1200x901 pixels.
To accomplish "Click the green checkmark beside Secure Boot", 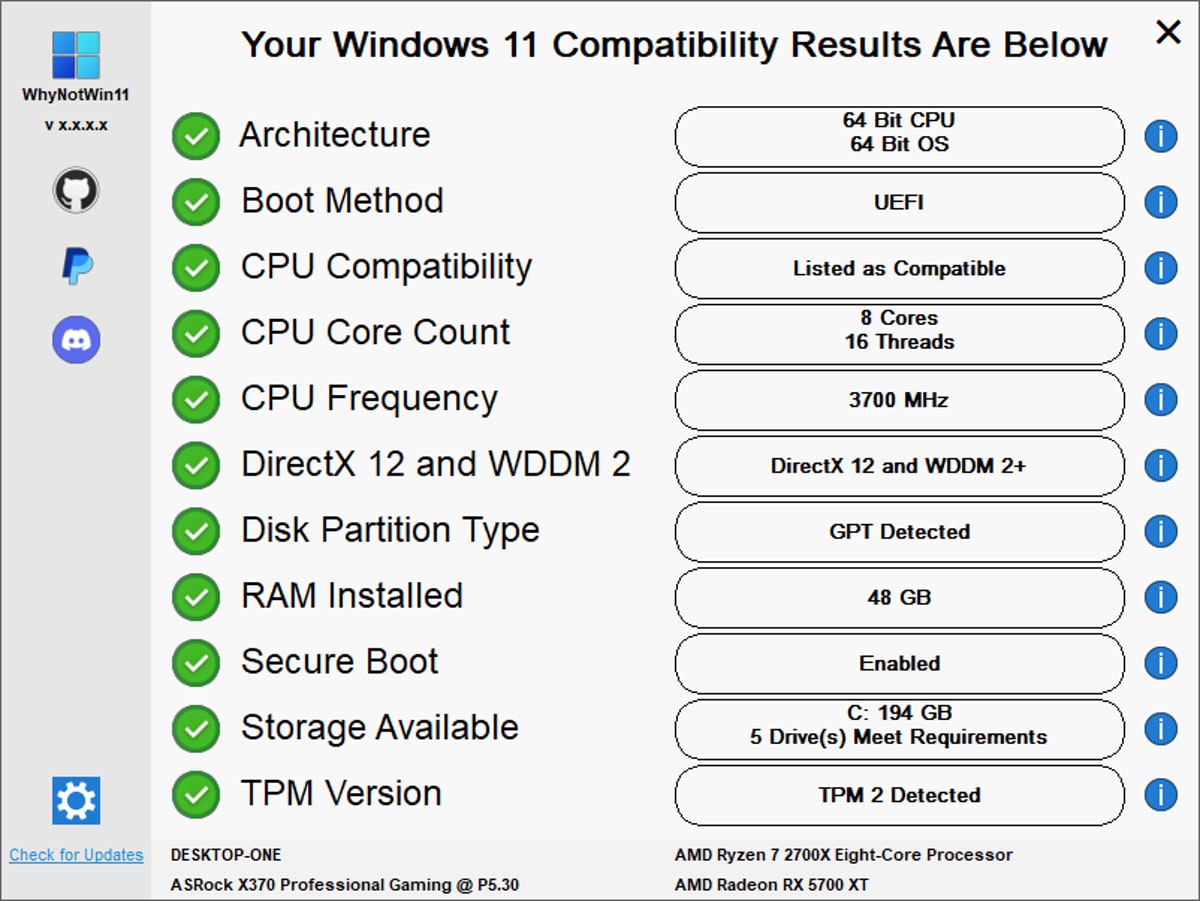I will (196, 663).
